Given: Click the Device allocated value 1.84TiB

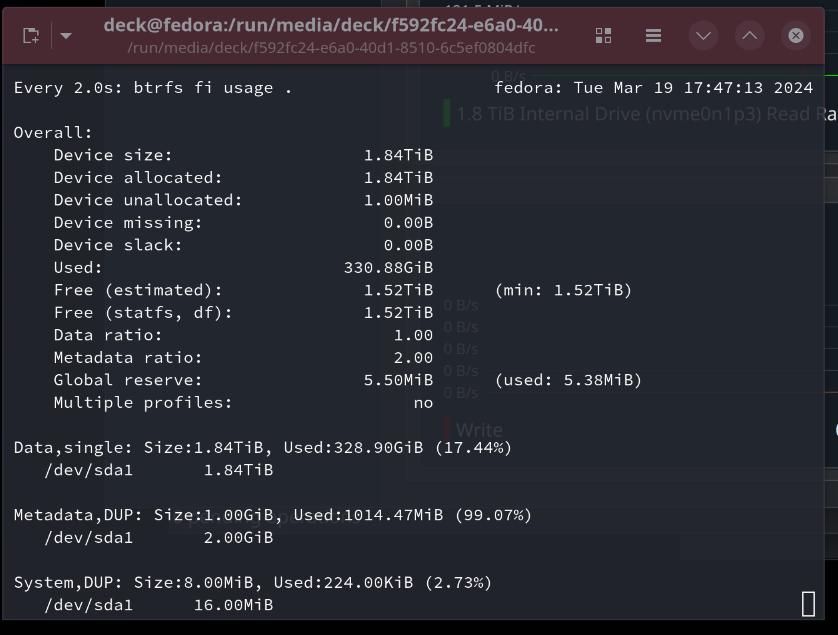Looking at the screenshot, I should (398, 177).
